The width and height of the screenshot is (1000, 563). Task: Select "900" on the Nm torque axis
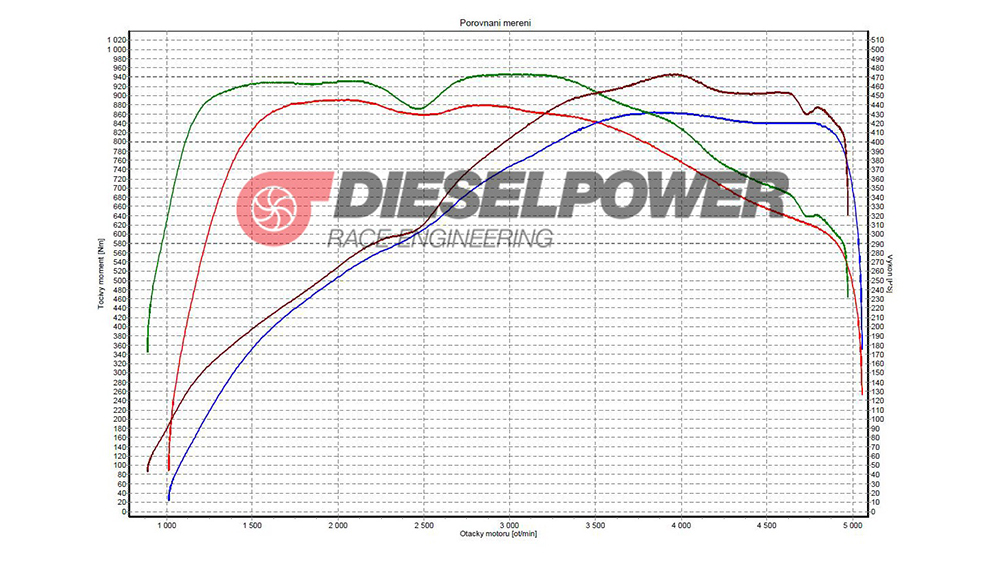point(120,96)
